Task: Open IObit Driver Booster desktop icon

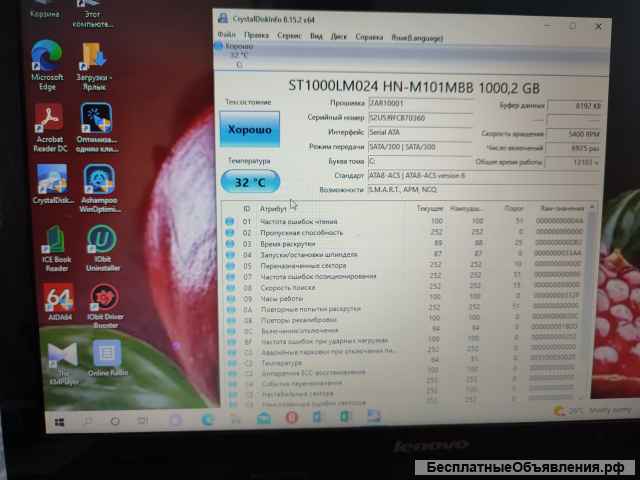Action: pyautogui.click(x=105, y=306)
